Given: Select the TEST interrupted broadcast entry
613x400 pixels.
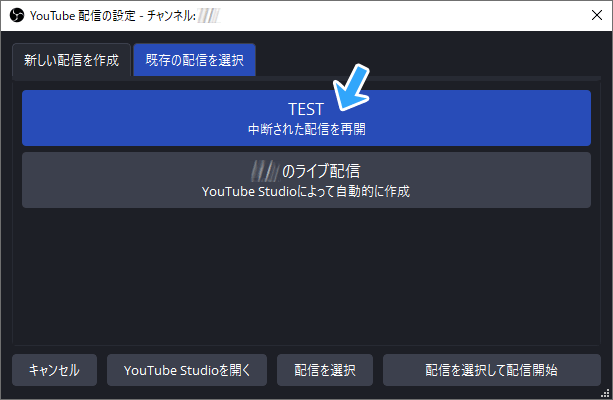Looking at the screenshot, I should [306, 118].
